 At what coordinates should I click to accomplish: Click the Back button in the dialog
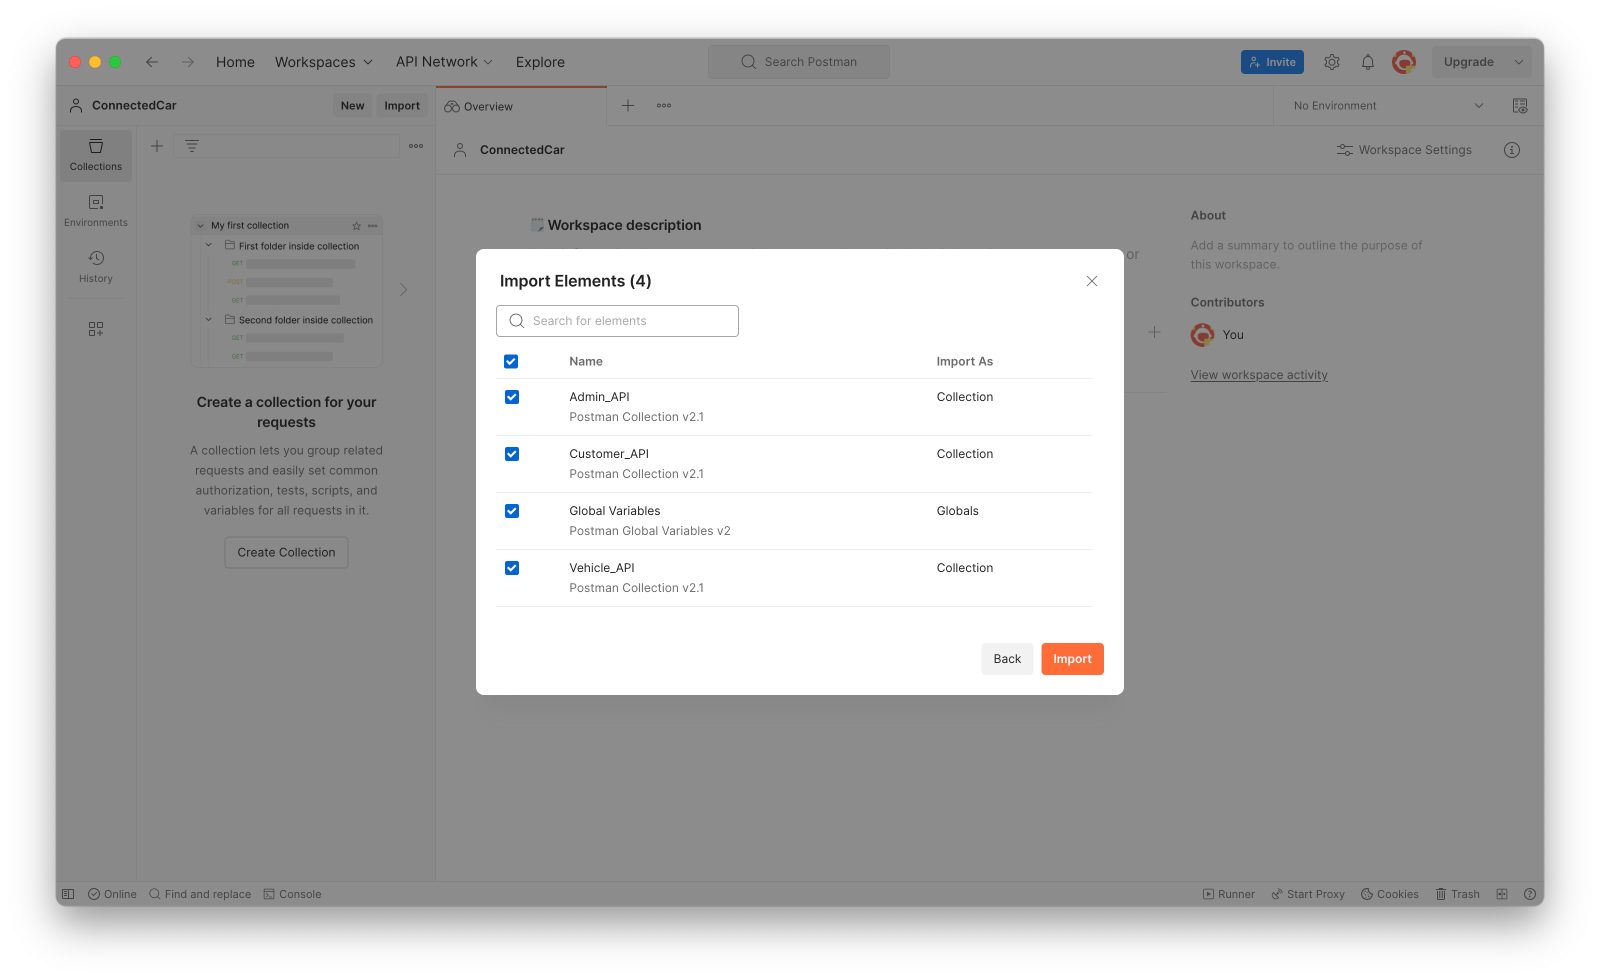(x=1007, y=659)
